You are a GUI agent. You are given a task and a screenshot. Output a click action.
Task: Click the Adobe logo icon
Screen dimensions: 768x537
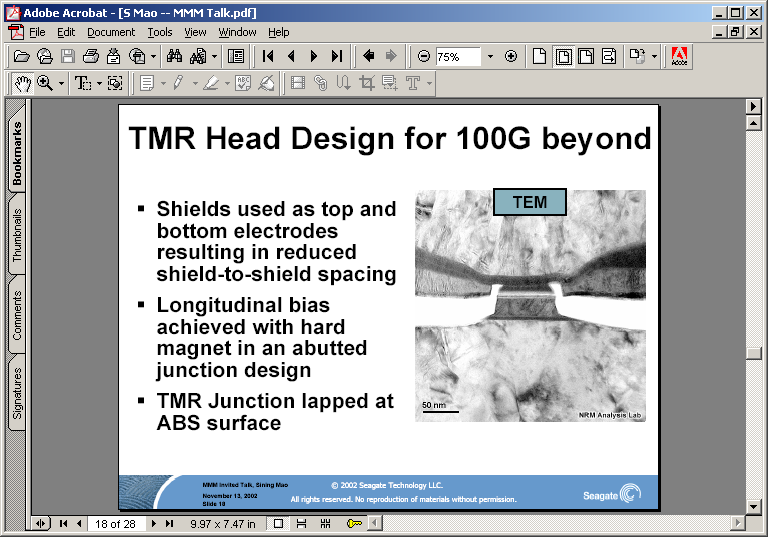(x=680, y=56)
